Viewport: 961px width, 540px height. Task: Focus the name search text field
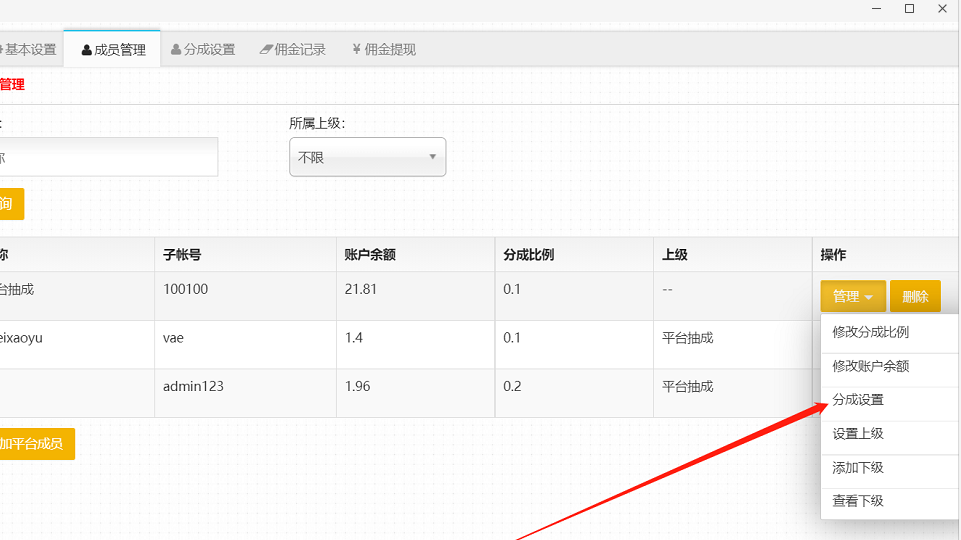(108, 157)
